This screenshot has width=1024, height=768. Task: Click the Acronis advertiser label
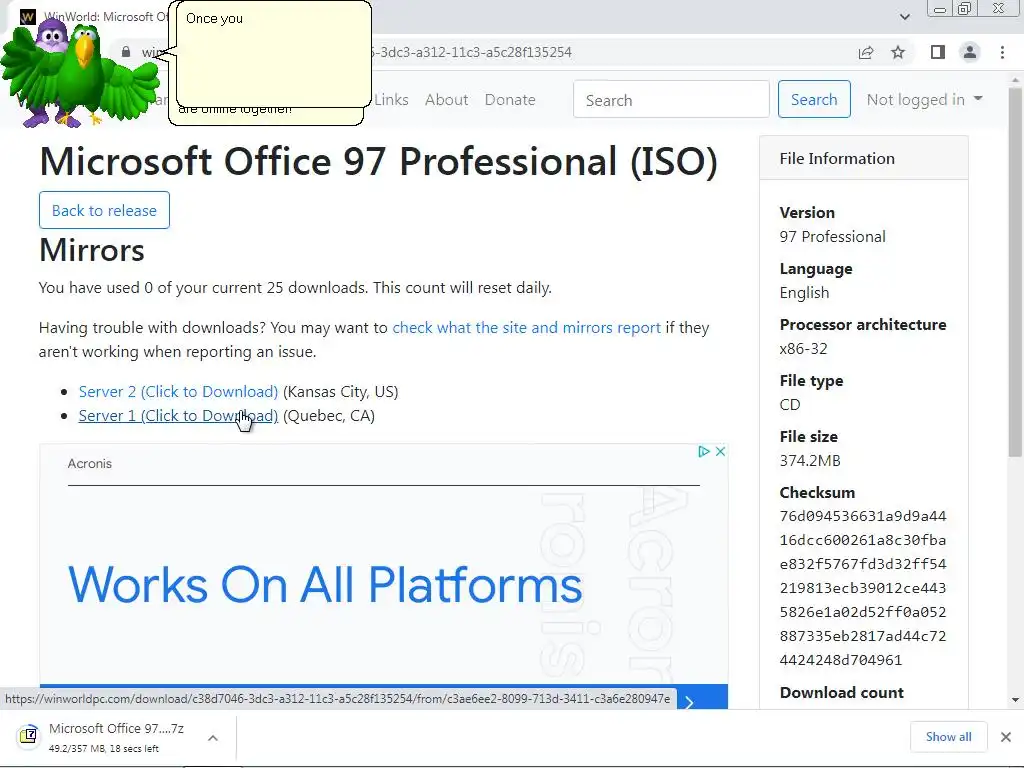click(89, 464)
